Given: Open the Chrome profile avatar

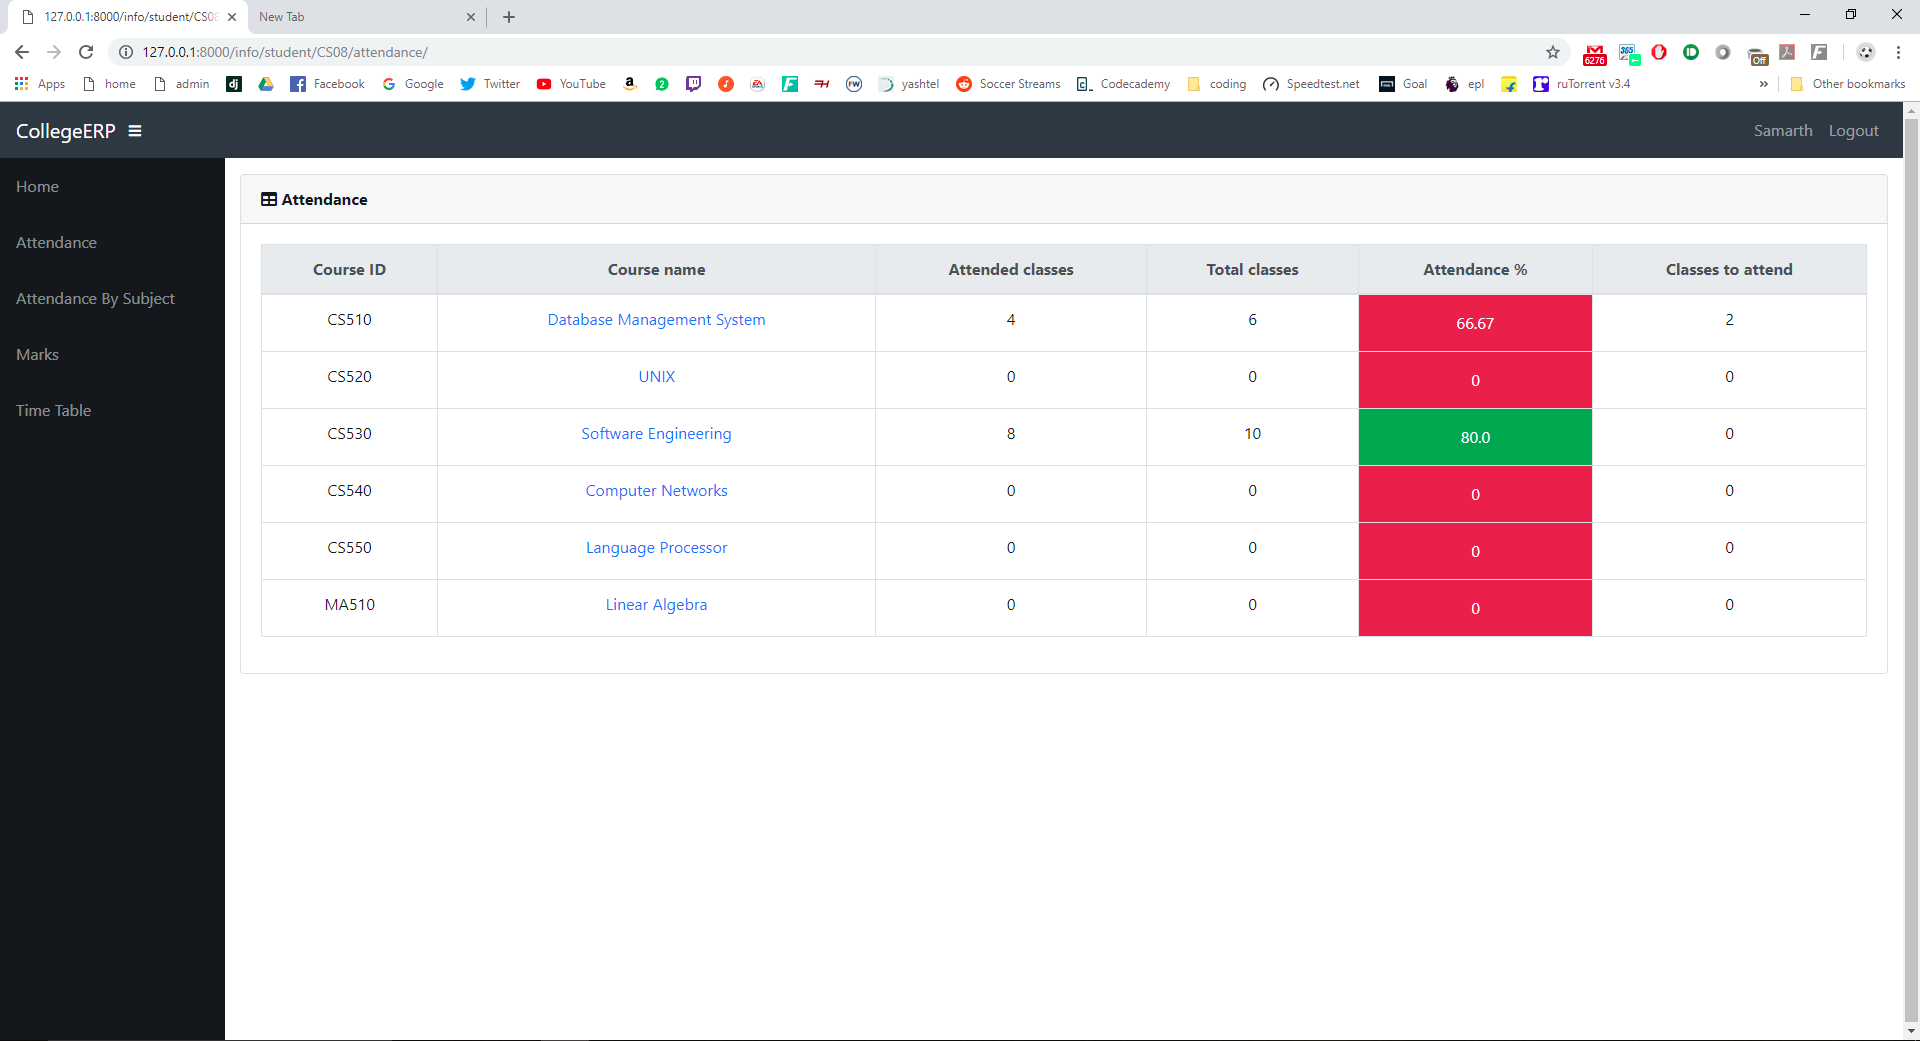Looking at the screenshot, I should 1866,52.
